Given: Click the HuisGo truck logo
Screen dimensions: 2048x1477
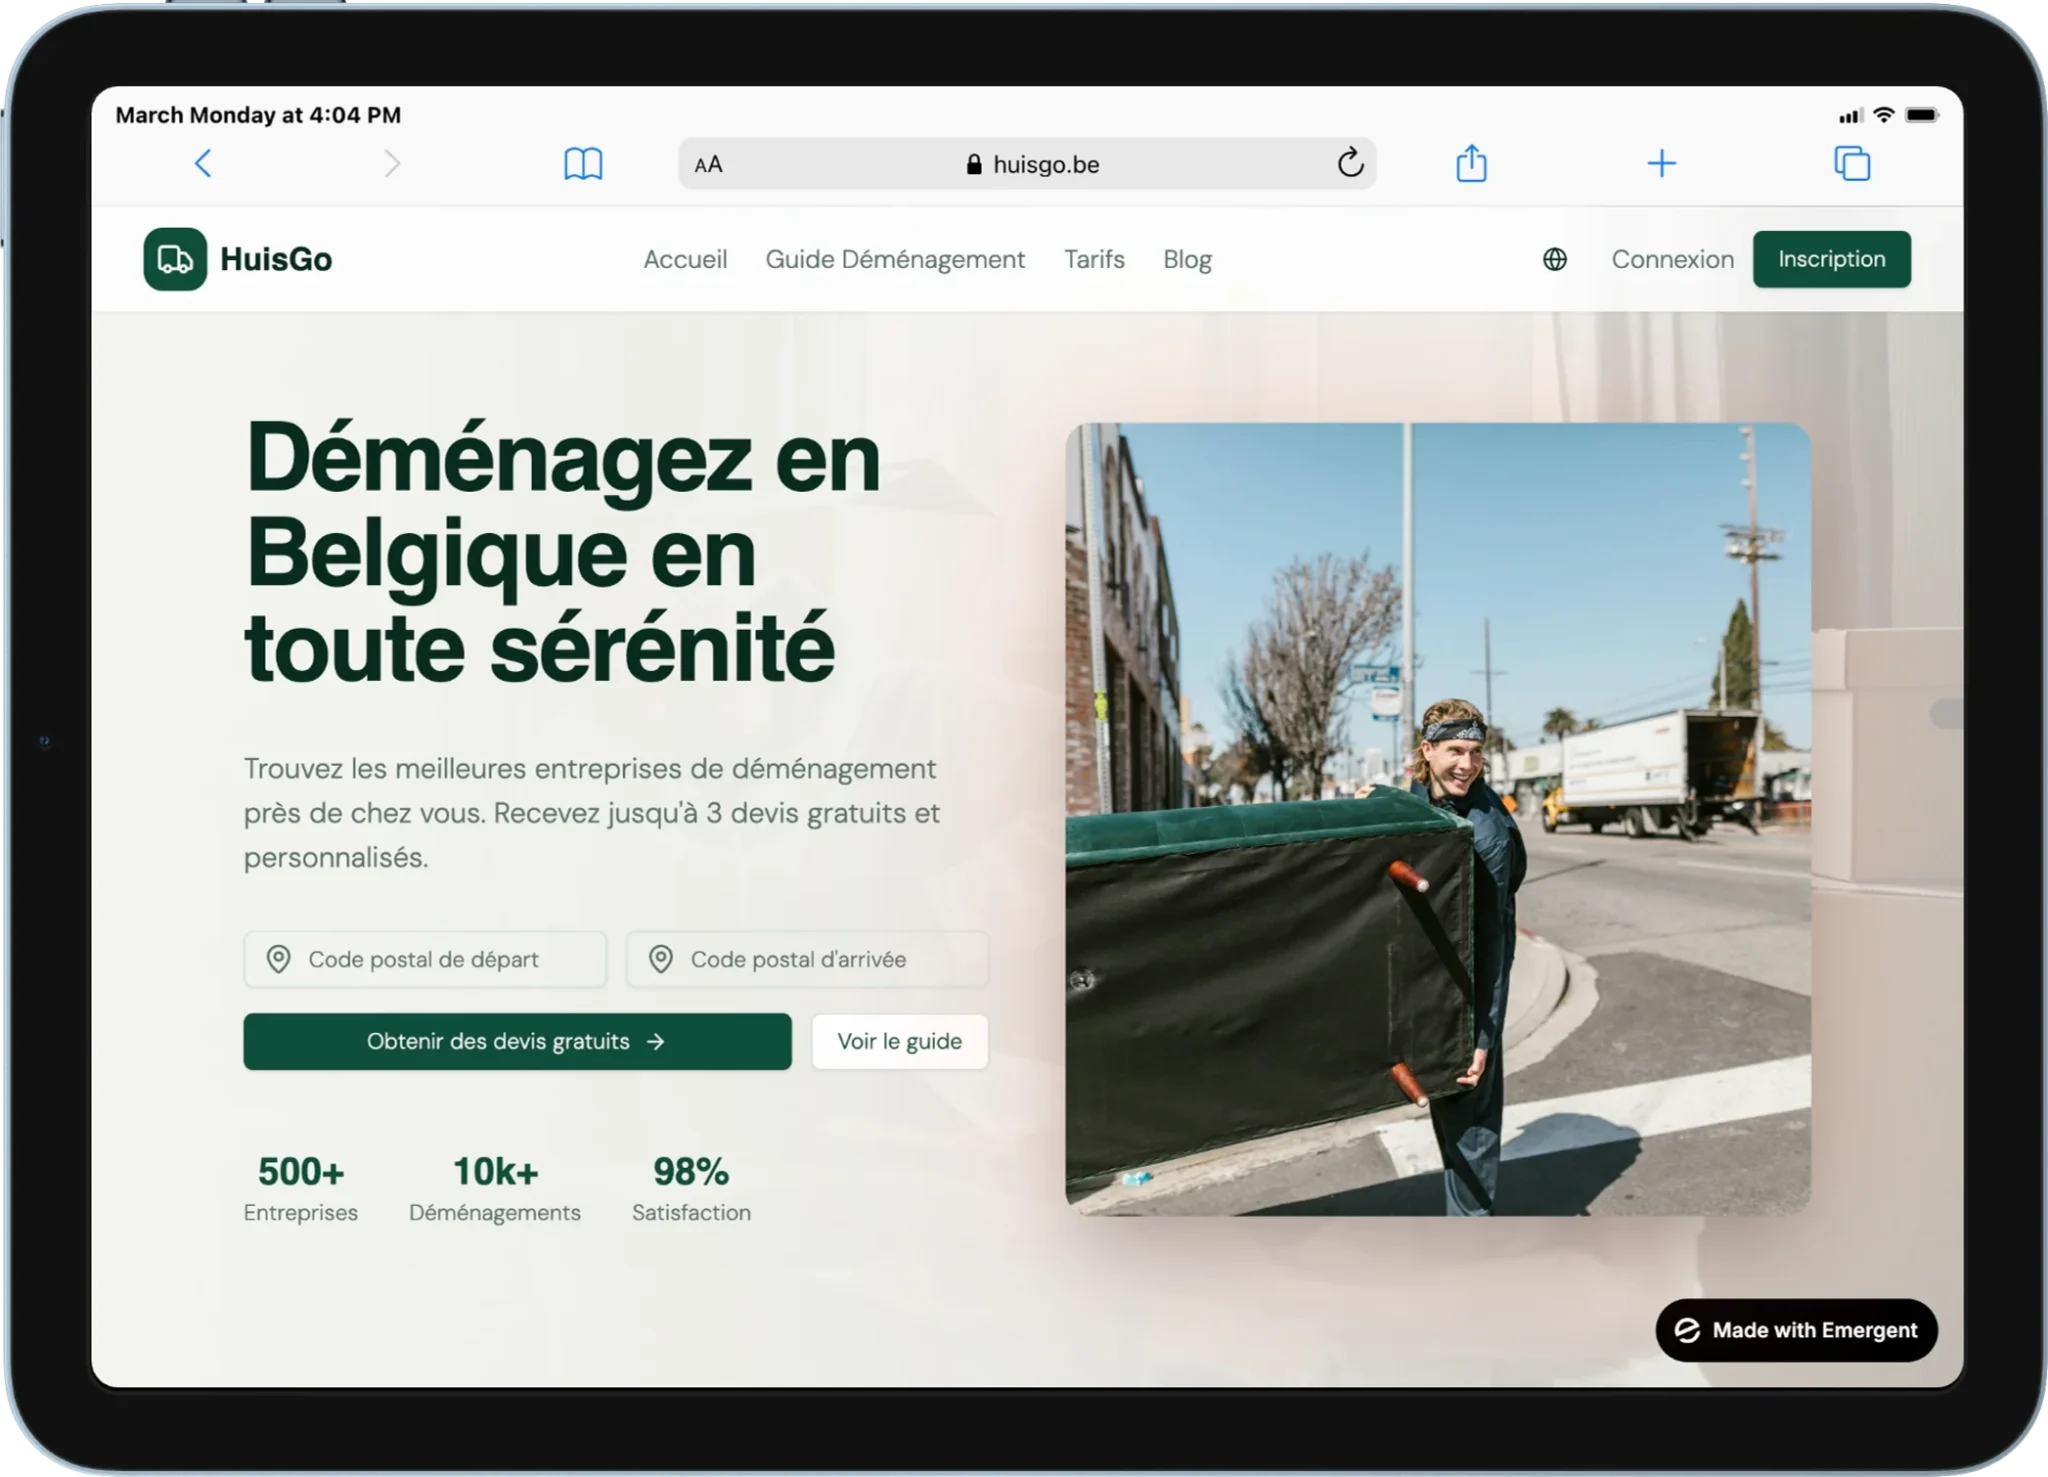Looking at the screenshot, I should (175, 259).
